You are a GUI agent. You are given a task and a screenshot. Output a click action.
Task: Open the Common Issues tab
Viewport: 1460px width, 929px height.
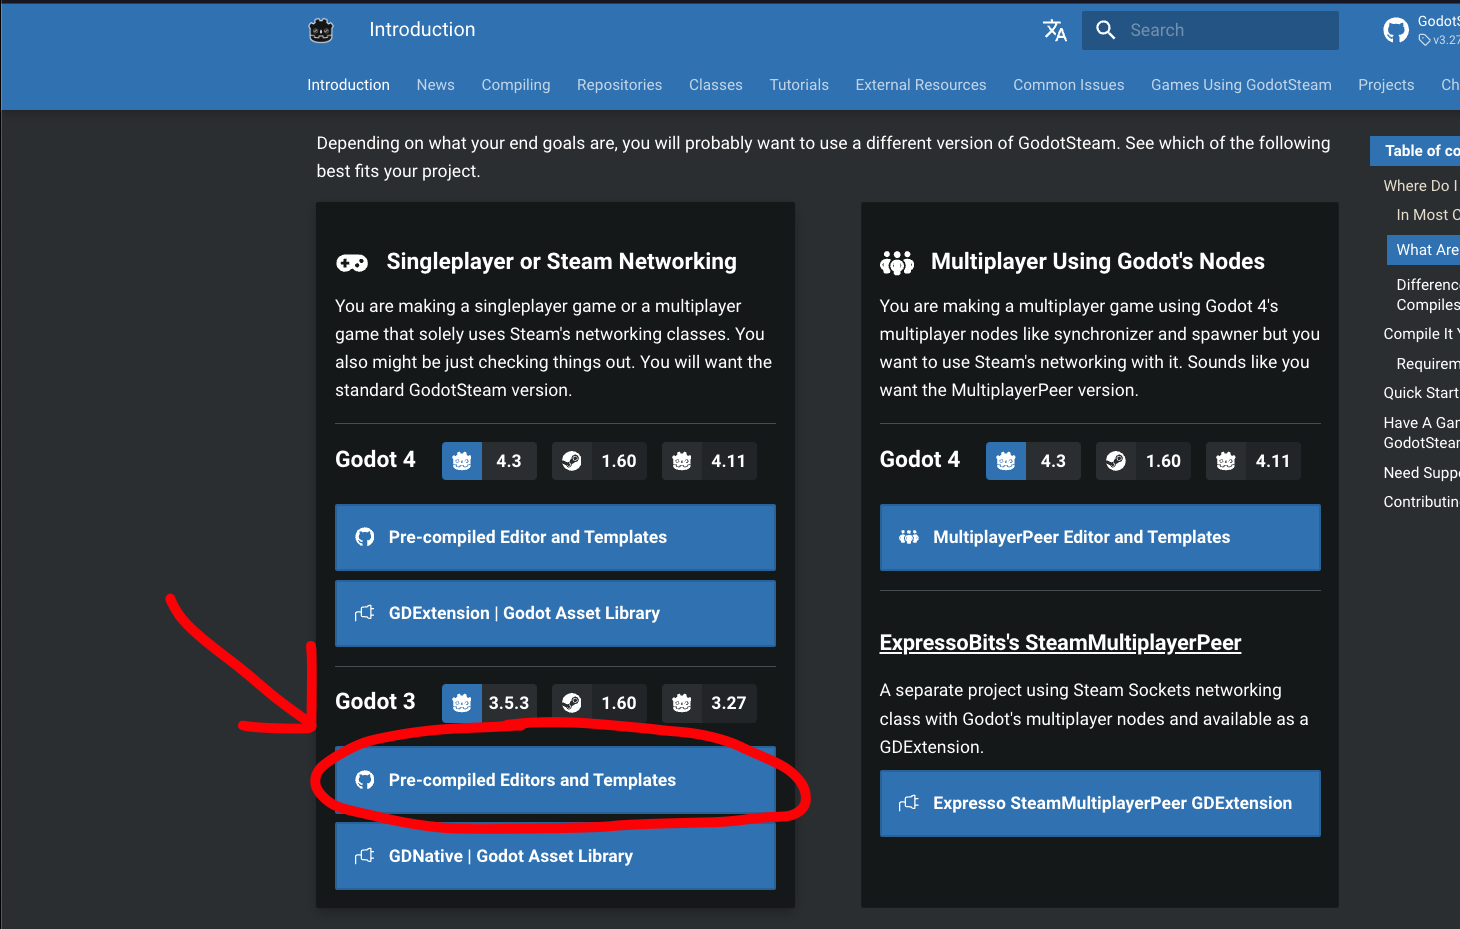[x=1068, y=85]
